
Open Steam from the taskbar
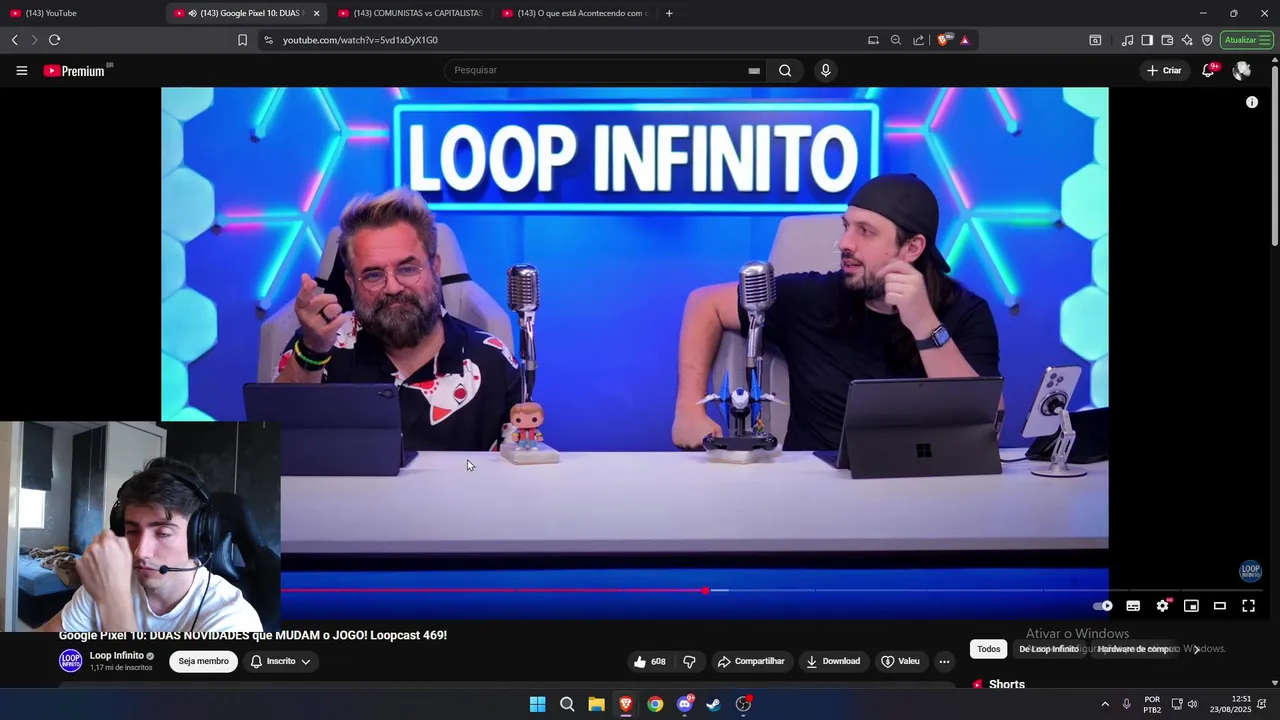[714, 704]
